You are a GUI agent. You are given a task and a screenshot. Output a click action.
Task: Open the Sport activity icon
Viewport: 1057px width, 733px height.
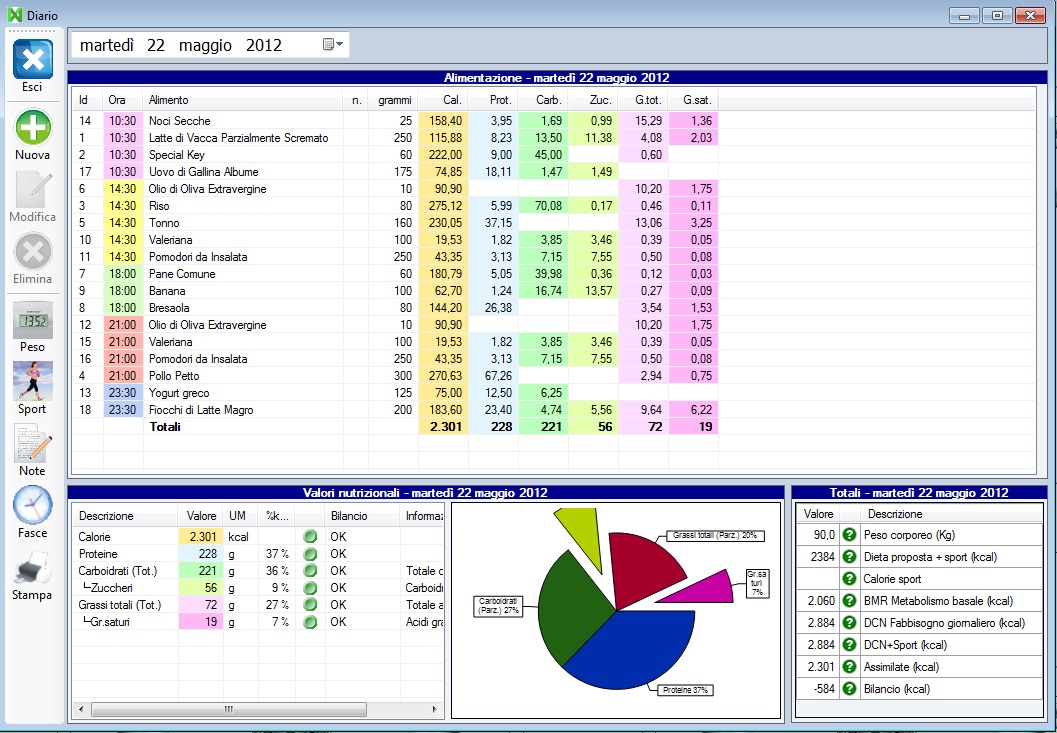pos(32,381)
